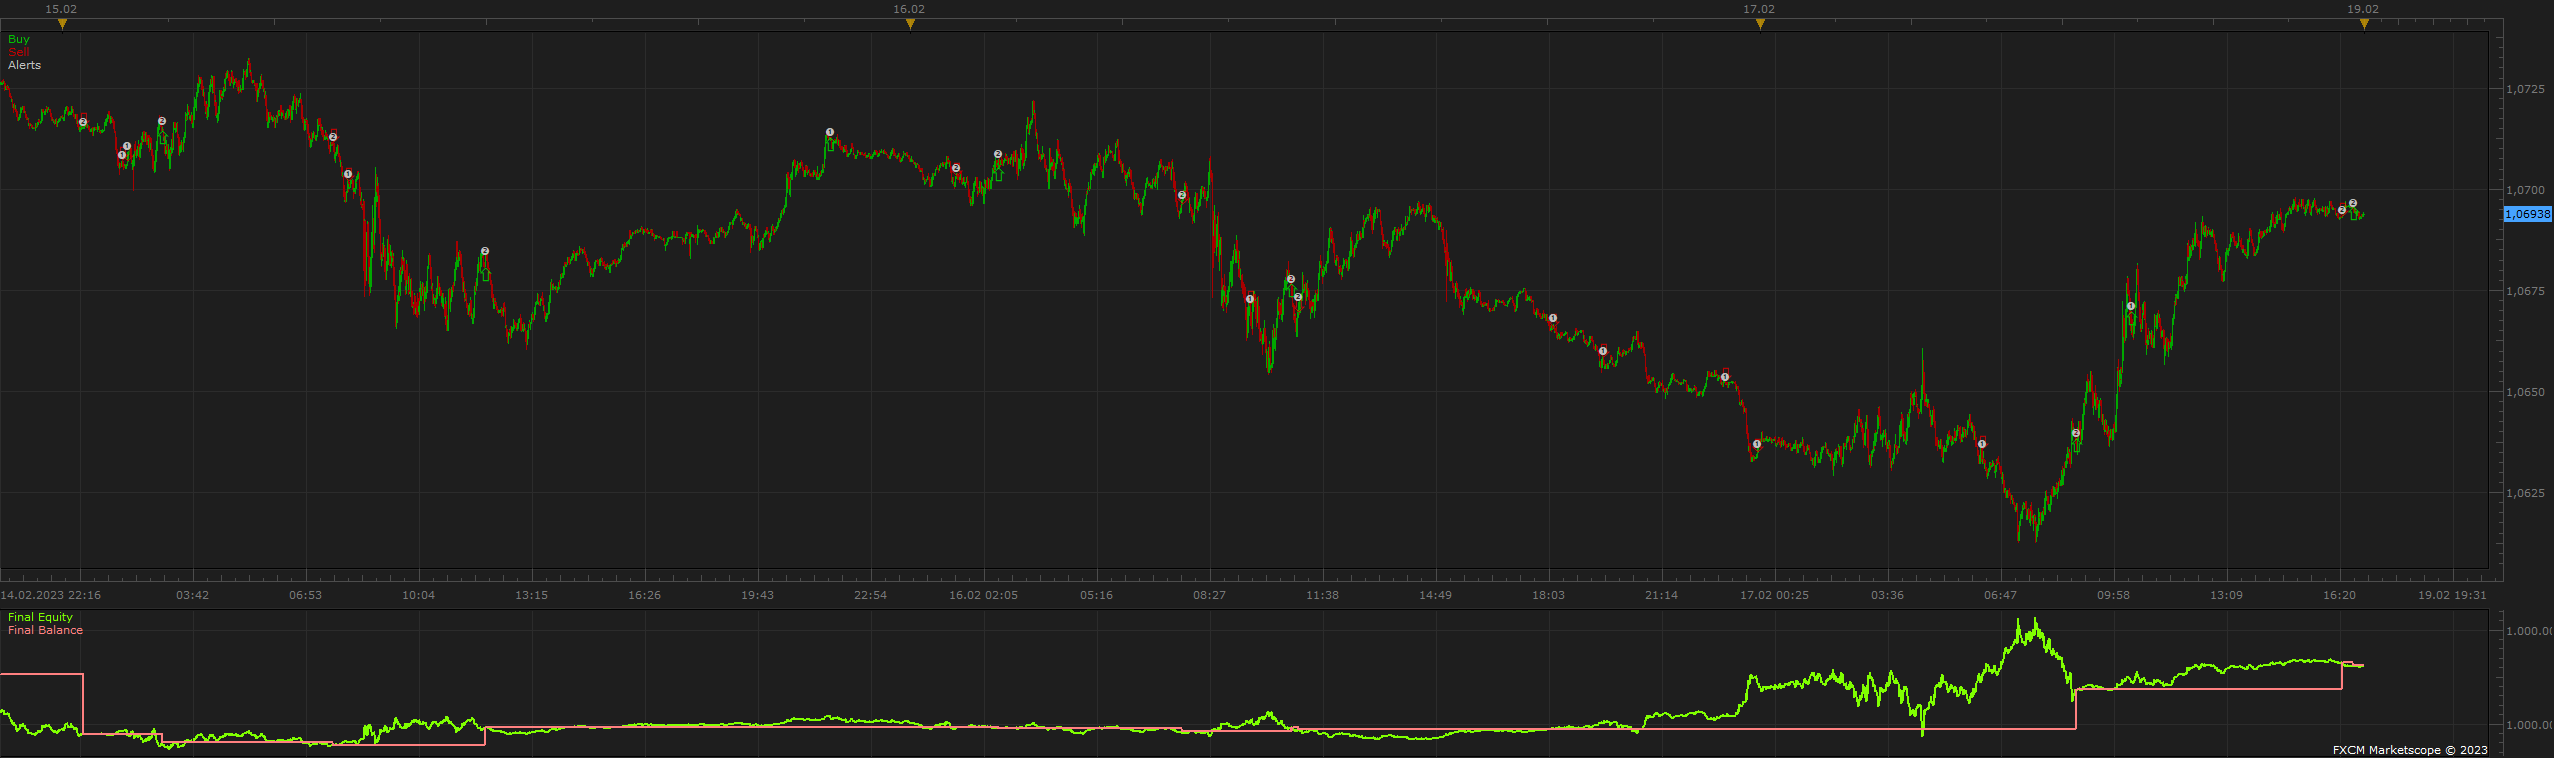The width and height of the screenshot is (2554, 758).
Task: Click the 03:42 time axis label
Action: click(x=193, y=595)
